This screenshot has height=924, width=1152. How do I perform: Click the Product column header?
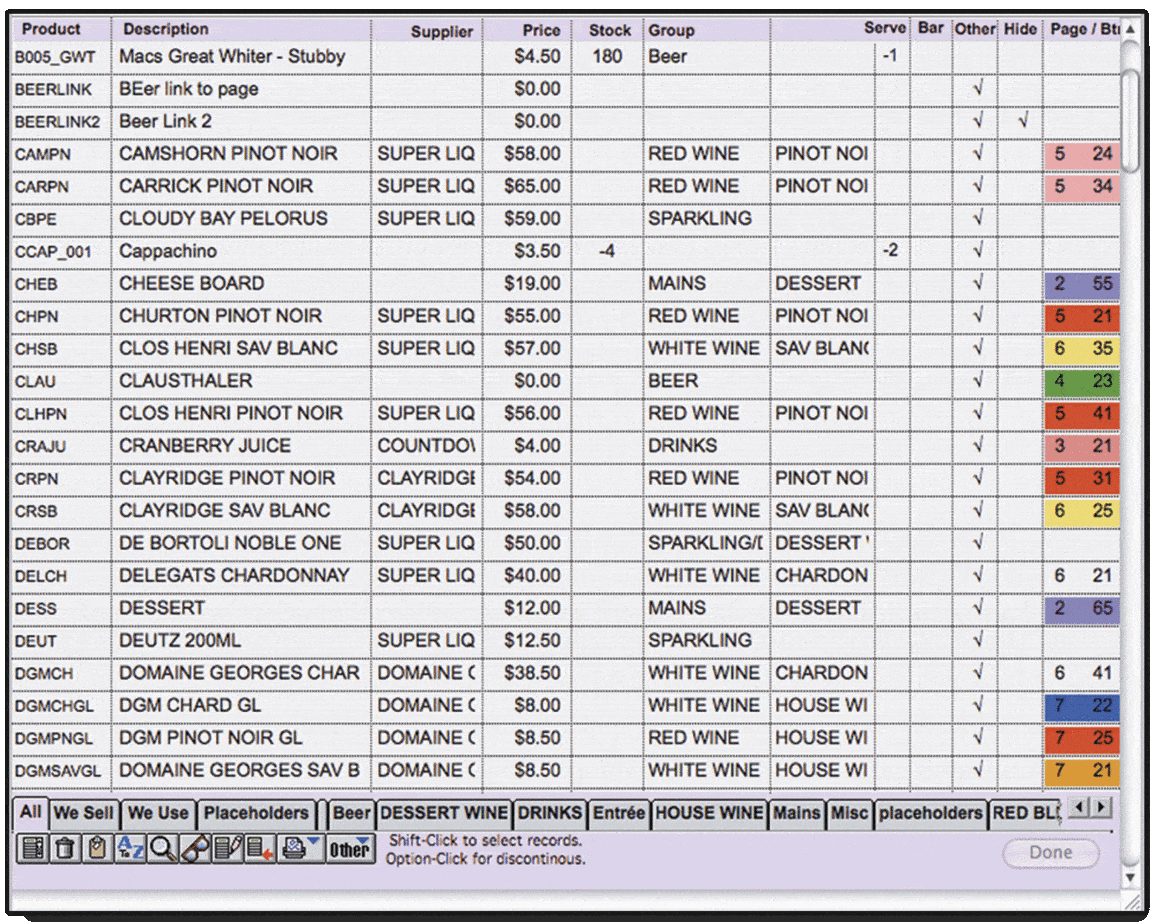click(x=51, y=29)
